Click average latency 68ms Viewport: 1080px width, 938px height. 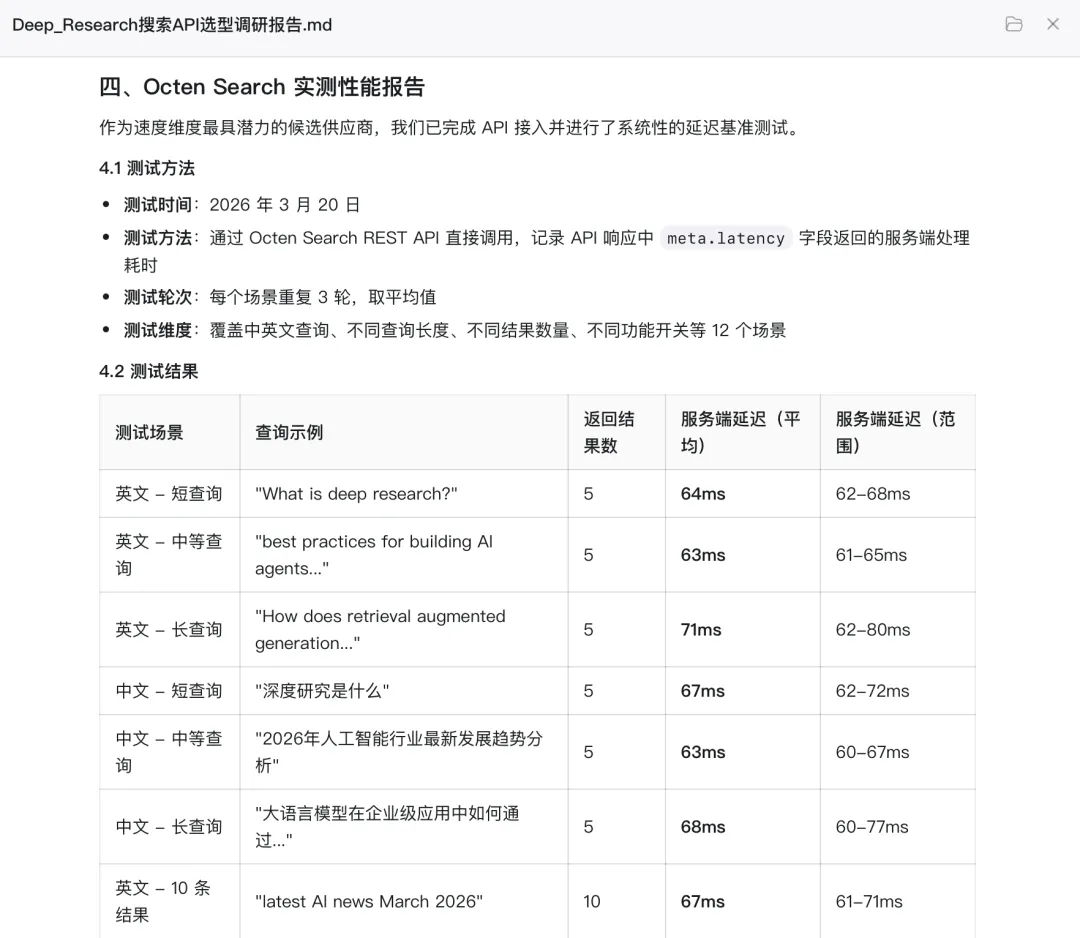[x=703, y=826]
